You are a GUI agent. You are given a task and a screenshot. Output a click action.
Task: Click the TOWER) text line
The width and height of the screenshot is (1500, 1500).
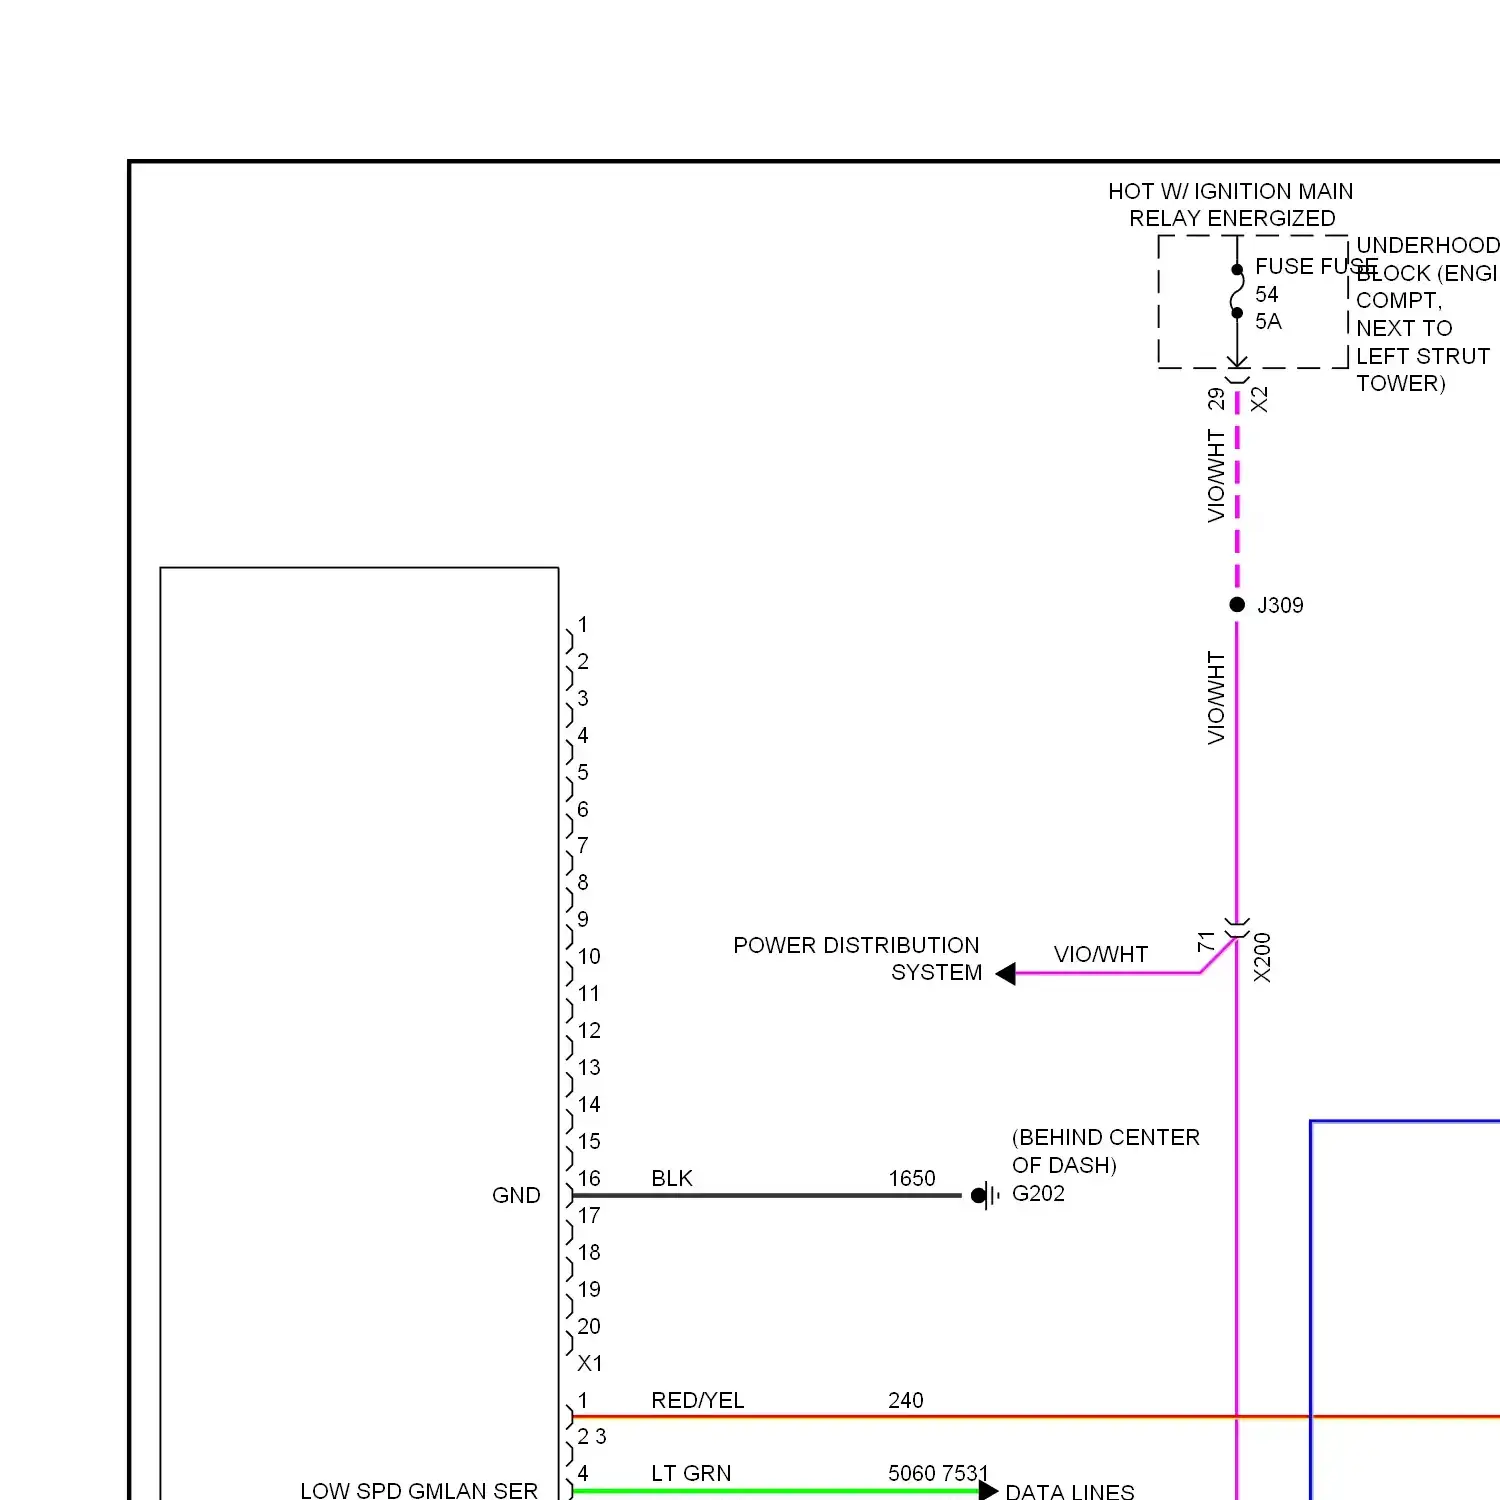[x=1401, y=383]
